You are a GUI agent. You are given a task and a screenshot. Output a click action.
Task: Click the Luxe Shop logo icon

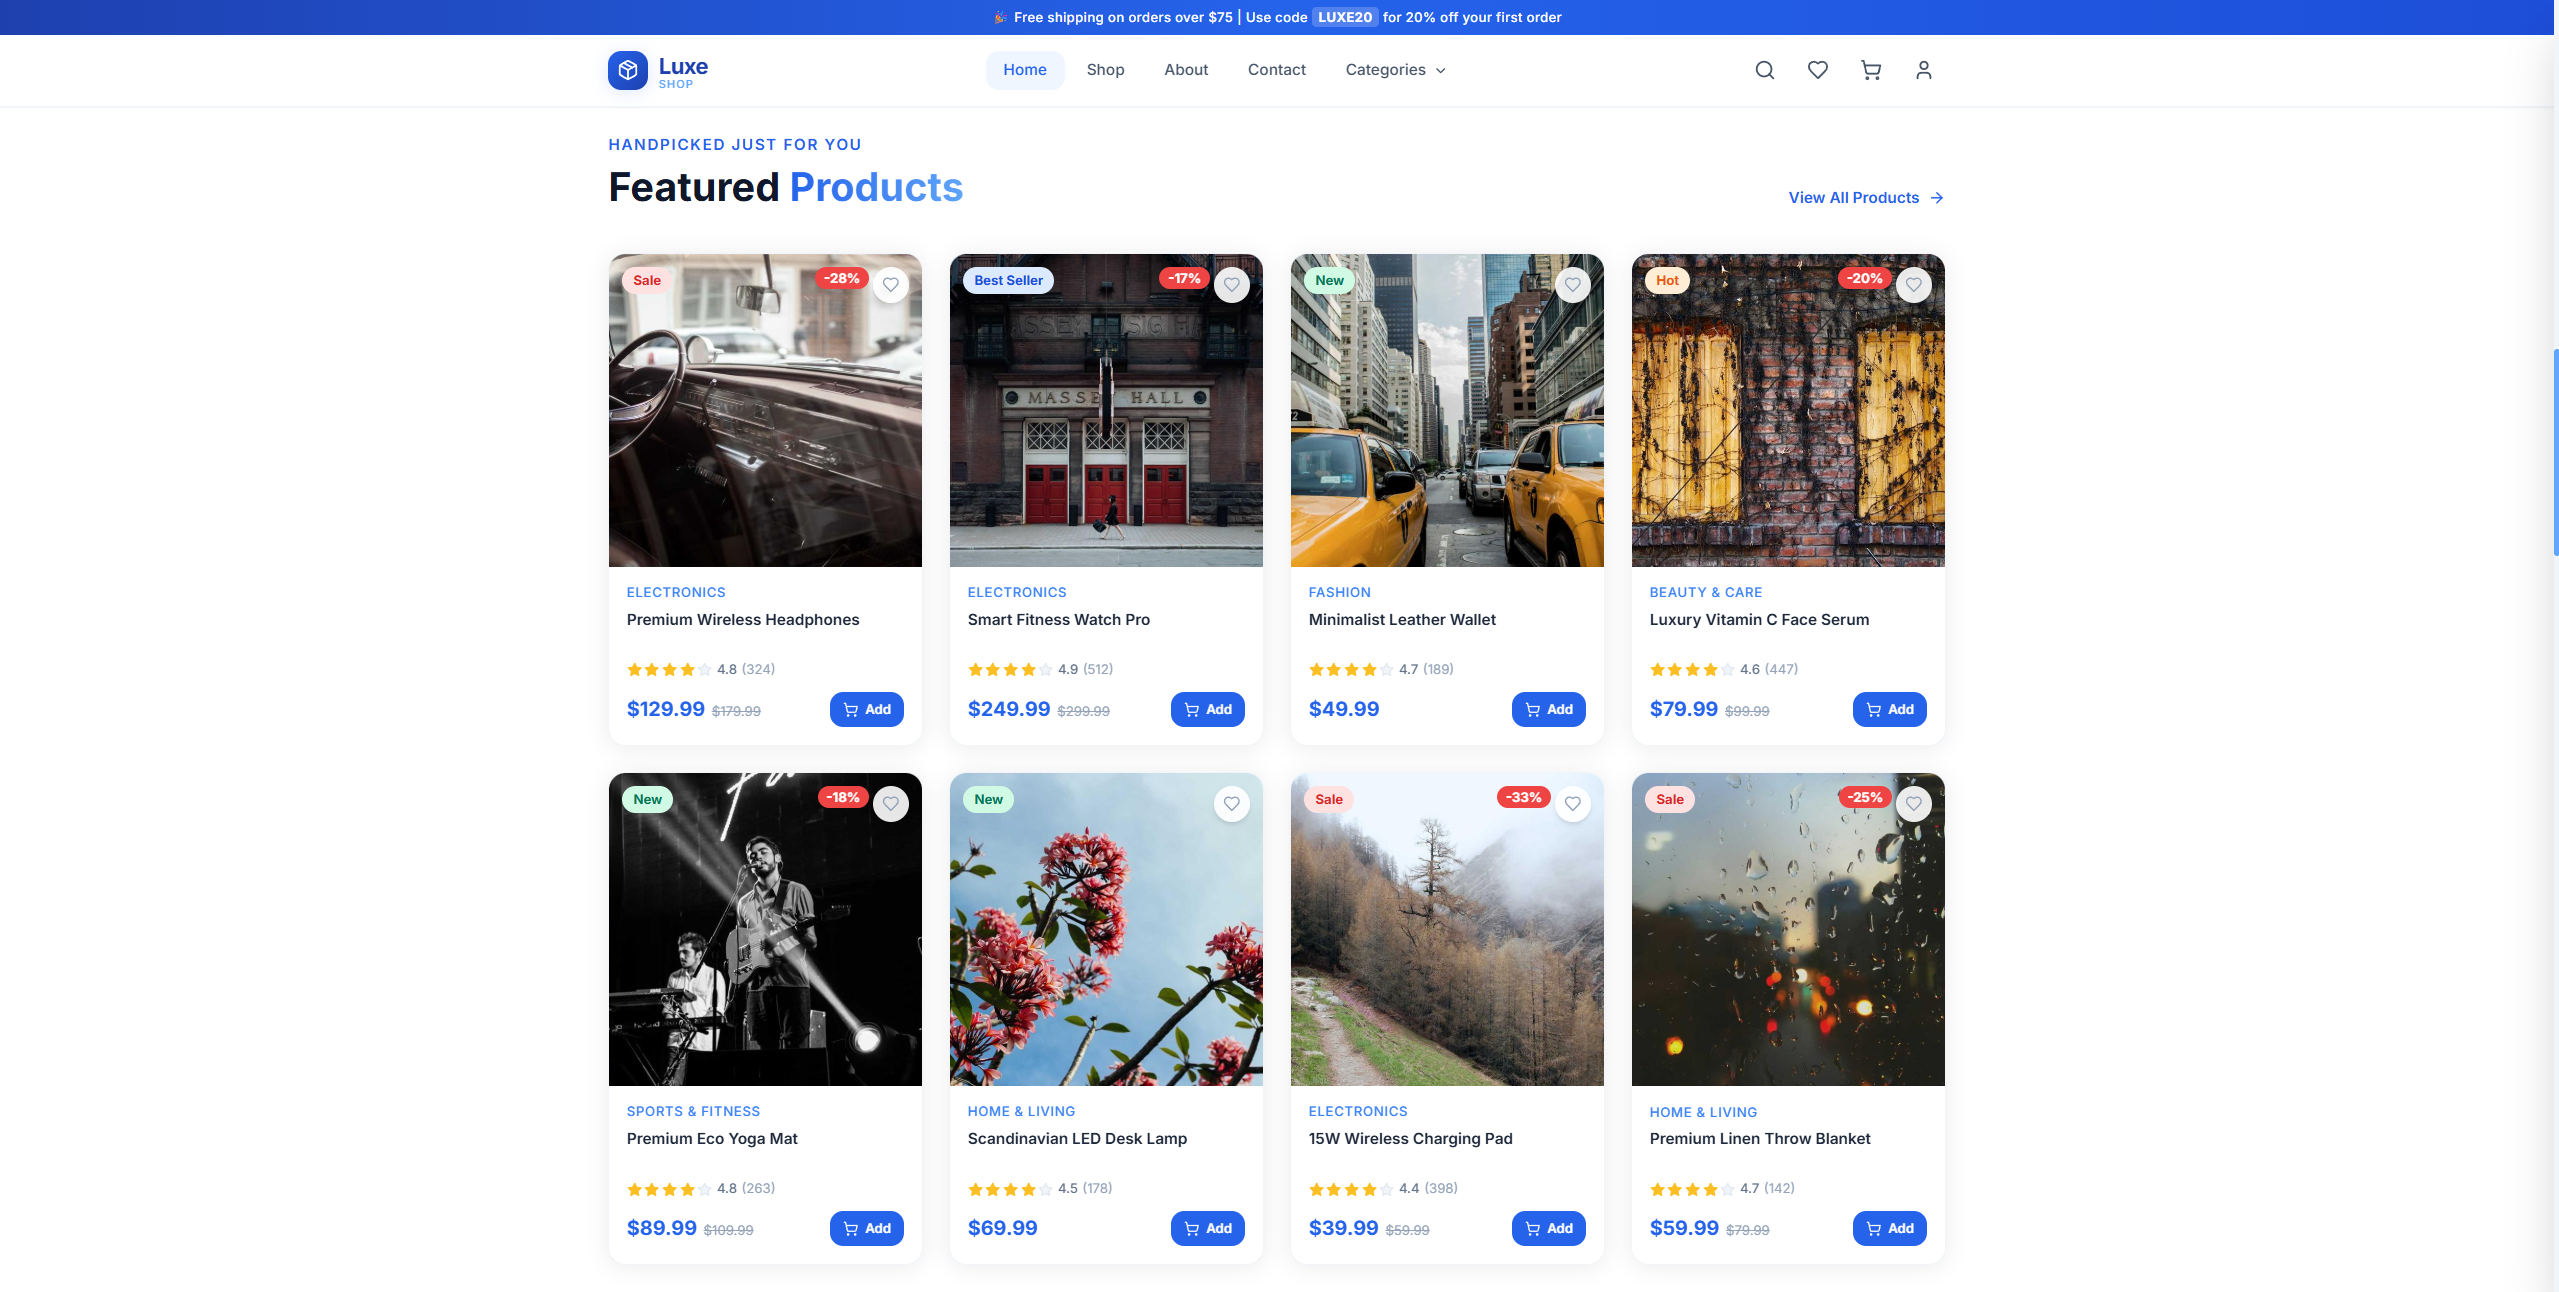tap(628, 70)
